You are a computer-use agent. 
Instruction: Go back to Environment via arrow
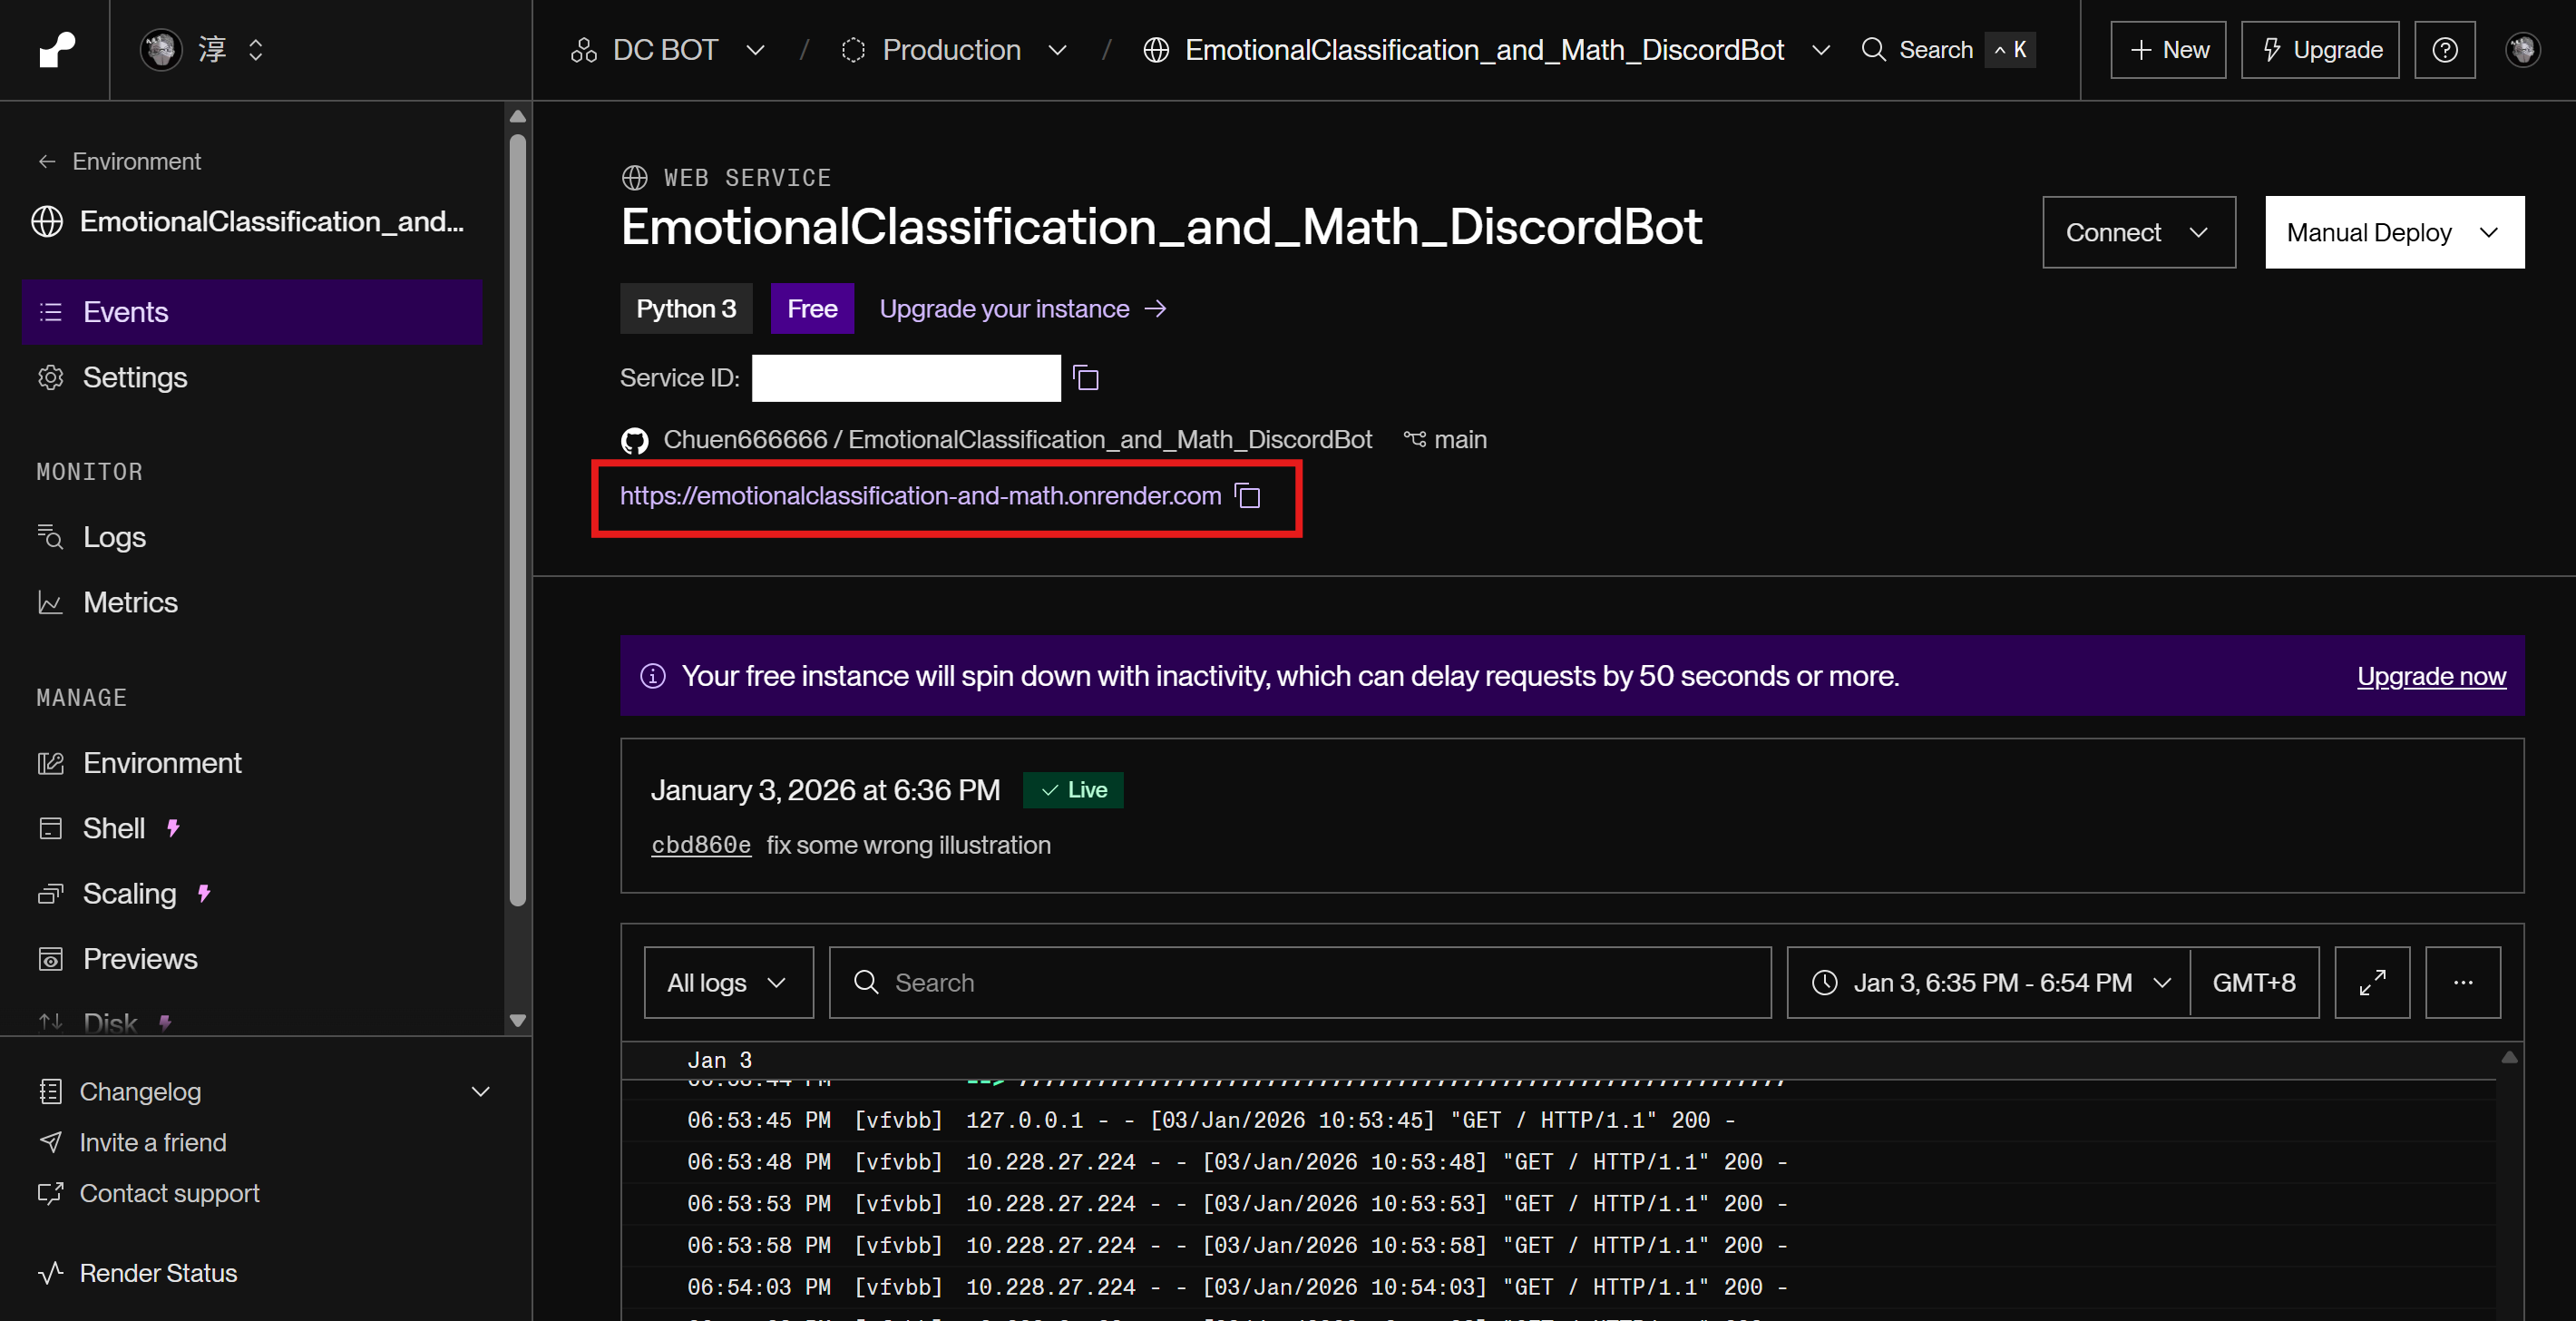tap(47, 162)
